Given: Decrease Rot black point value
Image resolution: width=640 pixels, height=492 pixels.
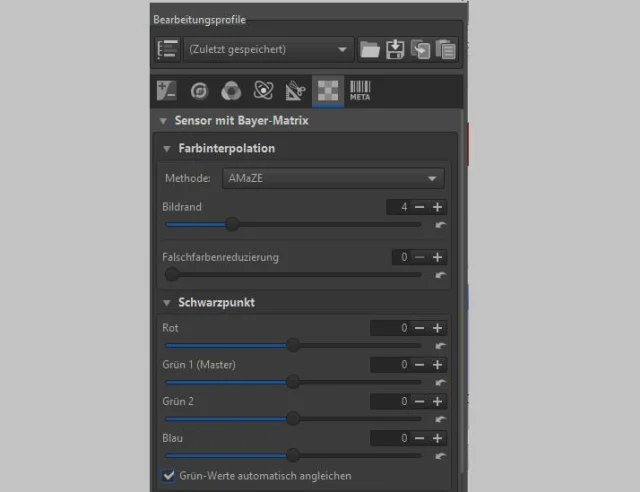Looking at the screenshot, I should pyautogui.click(x=419, y=328).
